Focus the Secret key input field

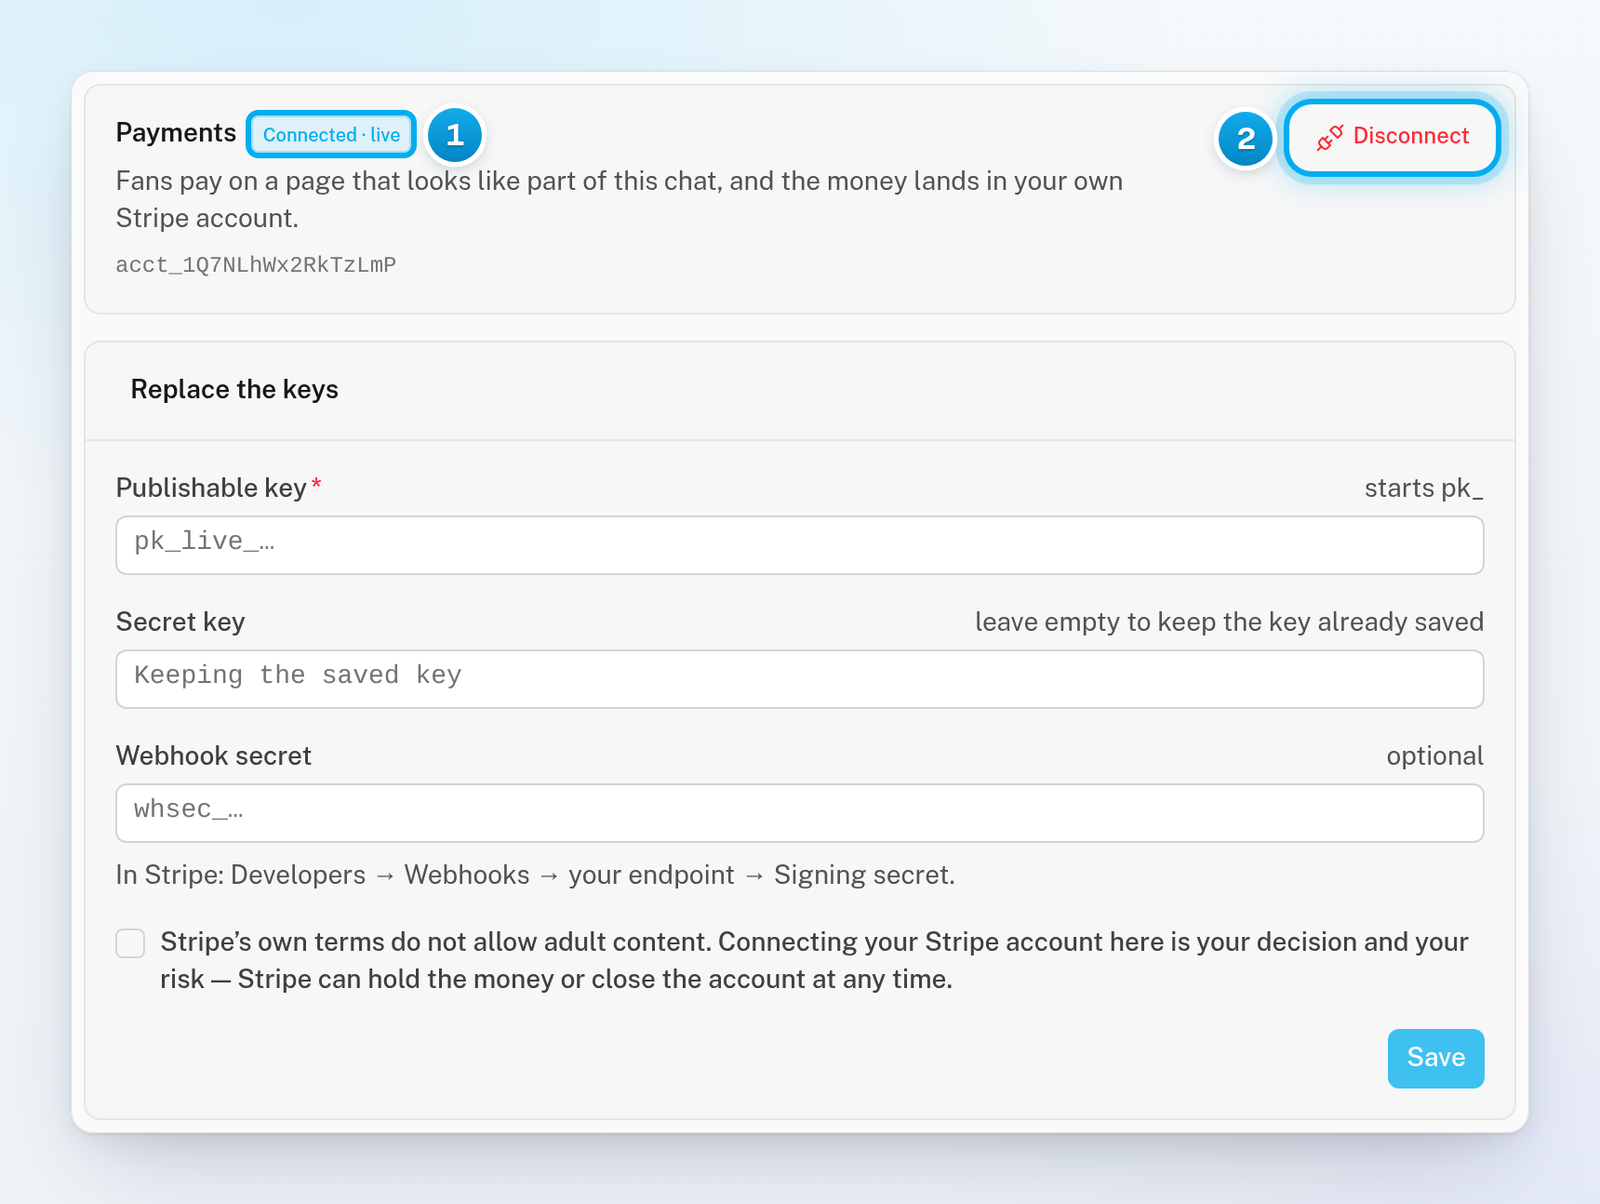800,679
